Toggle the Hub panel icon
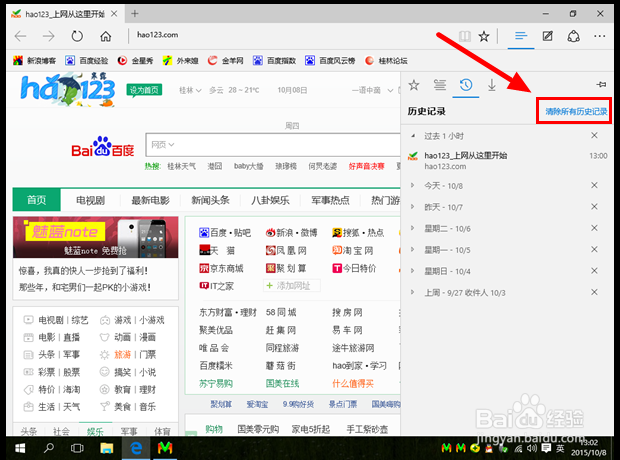This screenshot has height=460, width=620. tap(521, 36)
